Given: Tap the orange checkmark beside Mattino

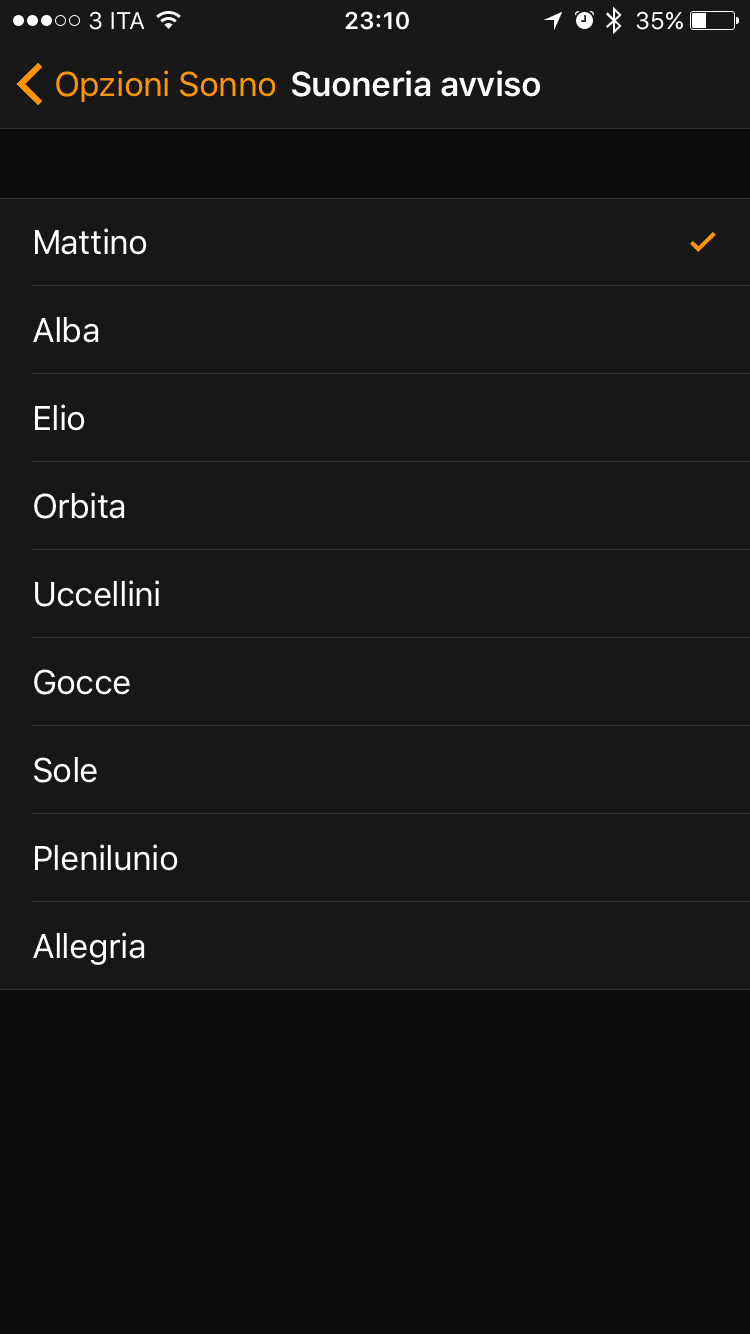Looking at the screenshot, I should coord(703,242).
